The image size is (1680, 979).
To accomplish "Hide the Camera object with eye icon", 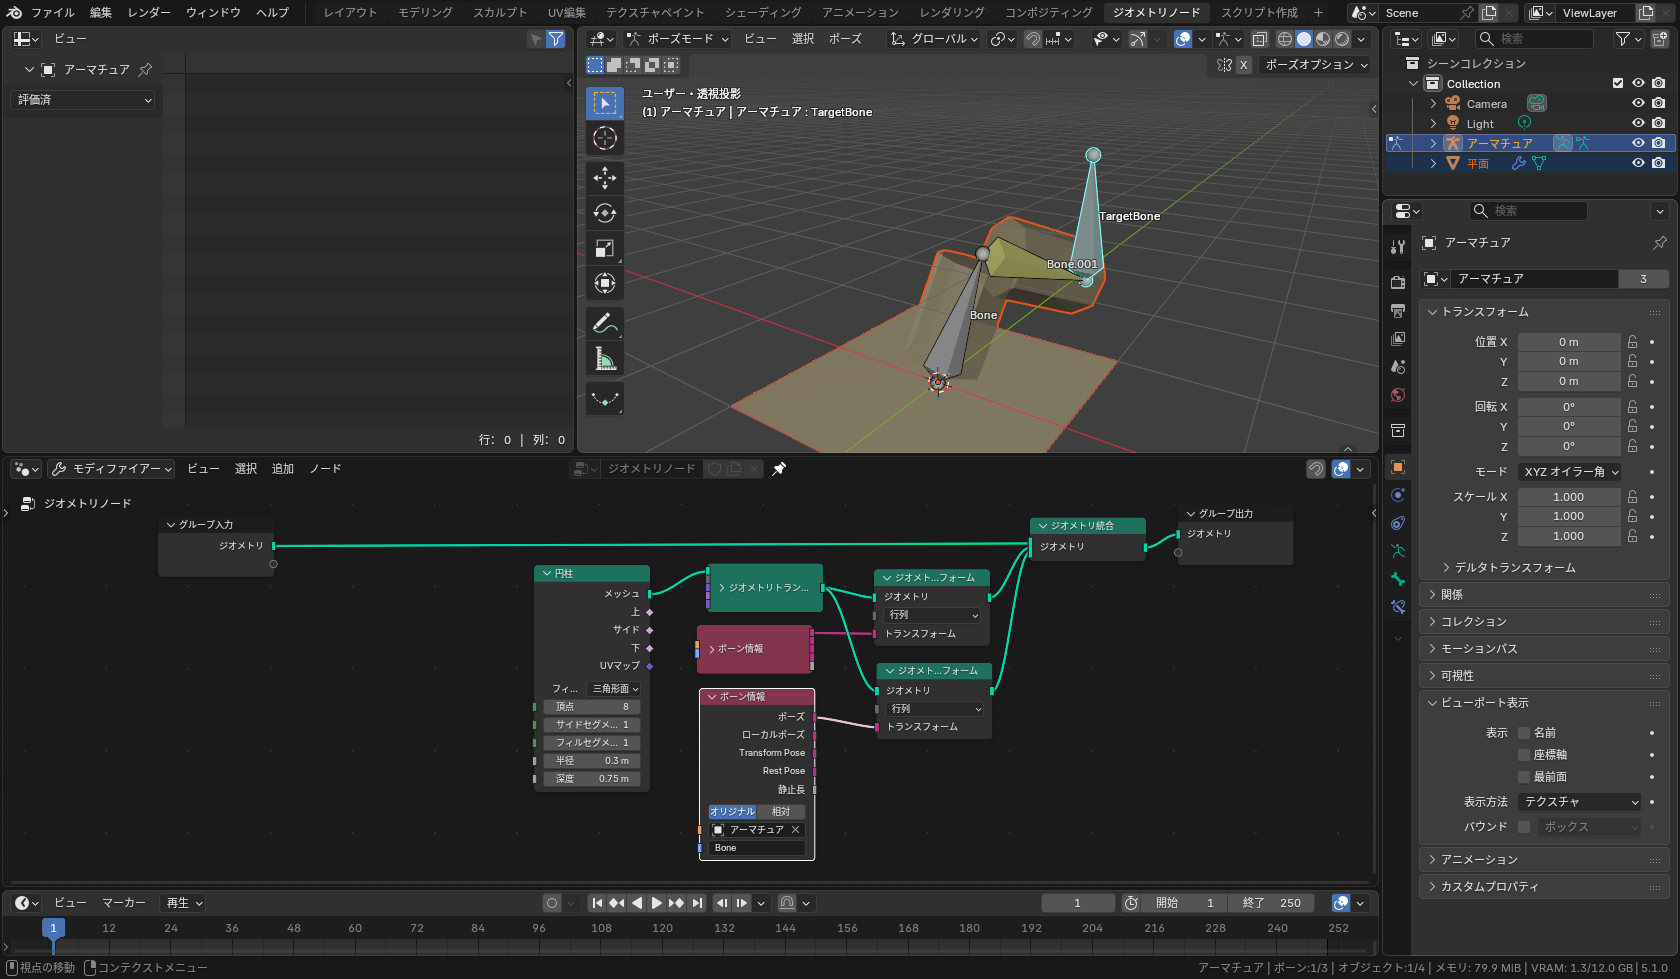I will coord(1638,104).
